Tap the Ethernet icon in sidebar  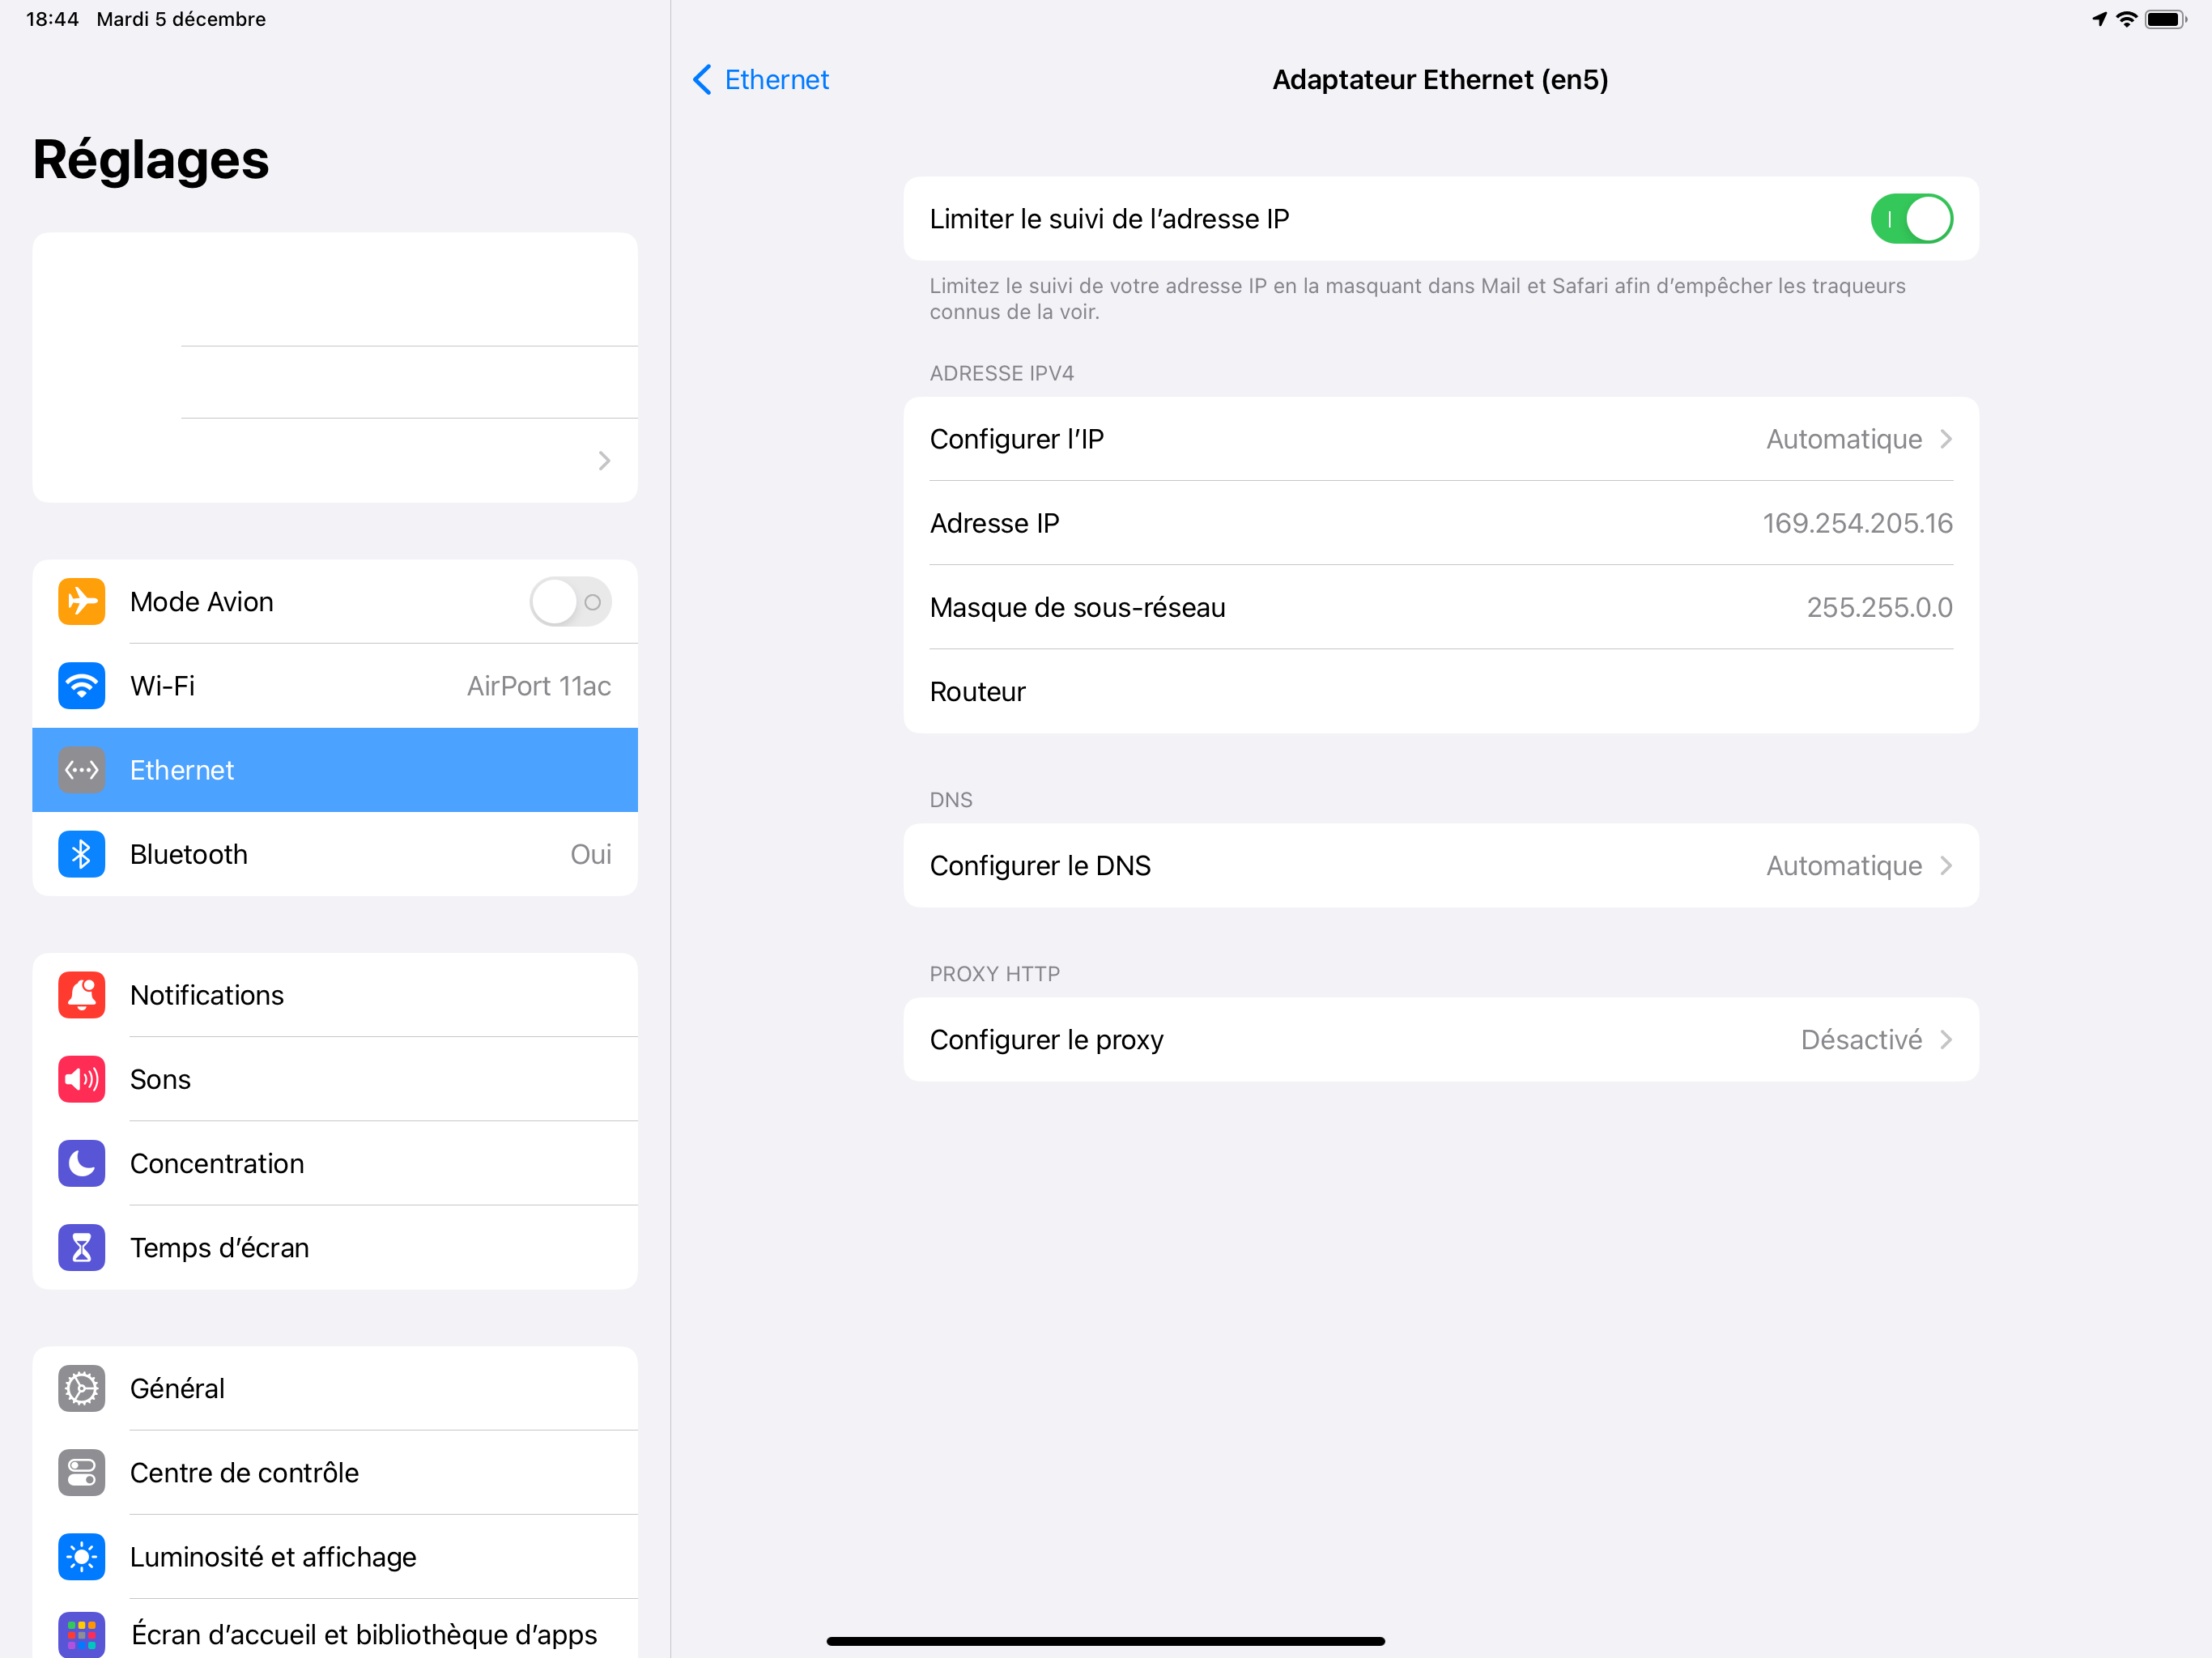click(x=81, y=770)
